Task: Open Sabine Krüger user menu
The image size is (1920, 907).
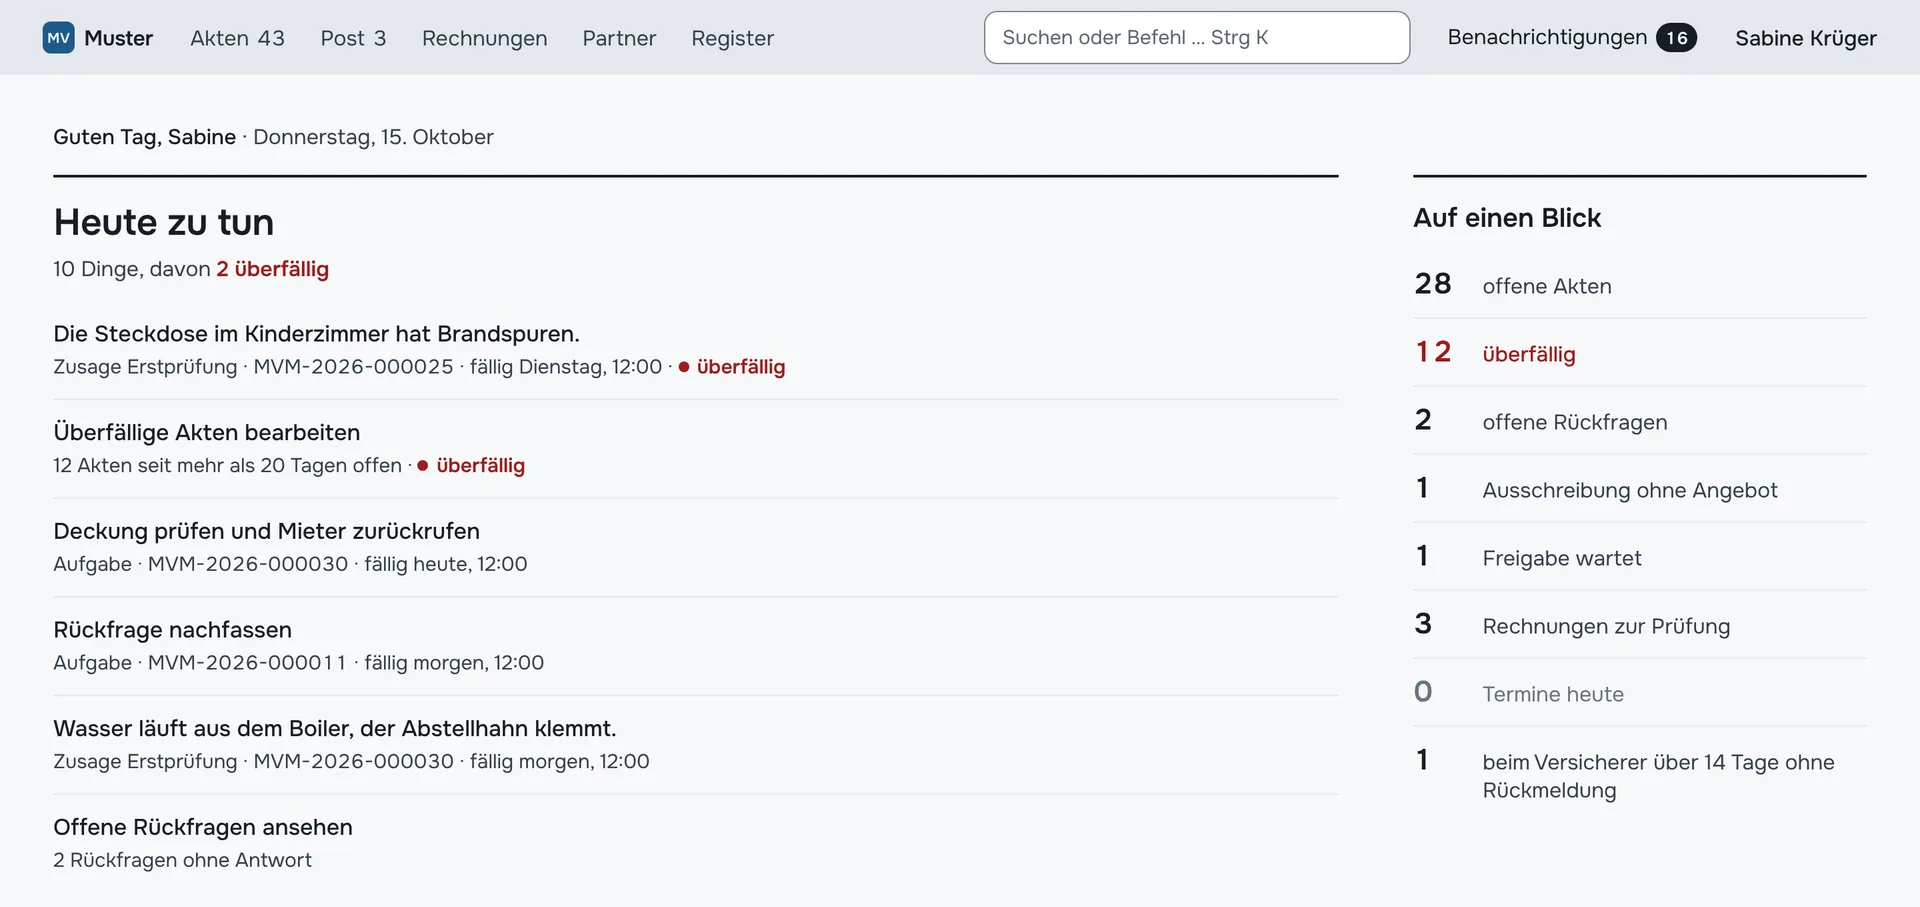Action: click(1805, 38)
